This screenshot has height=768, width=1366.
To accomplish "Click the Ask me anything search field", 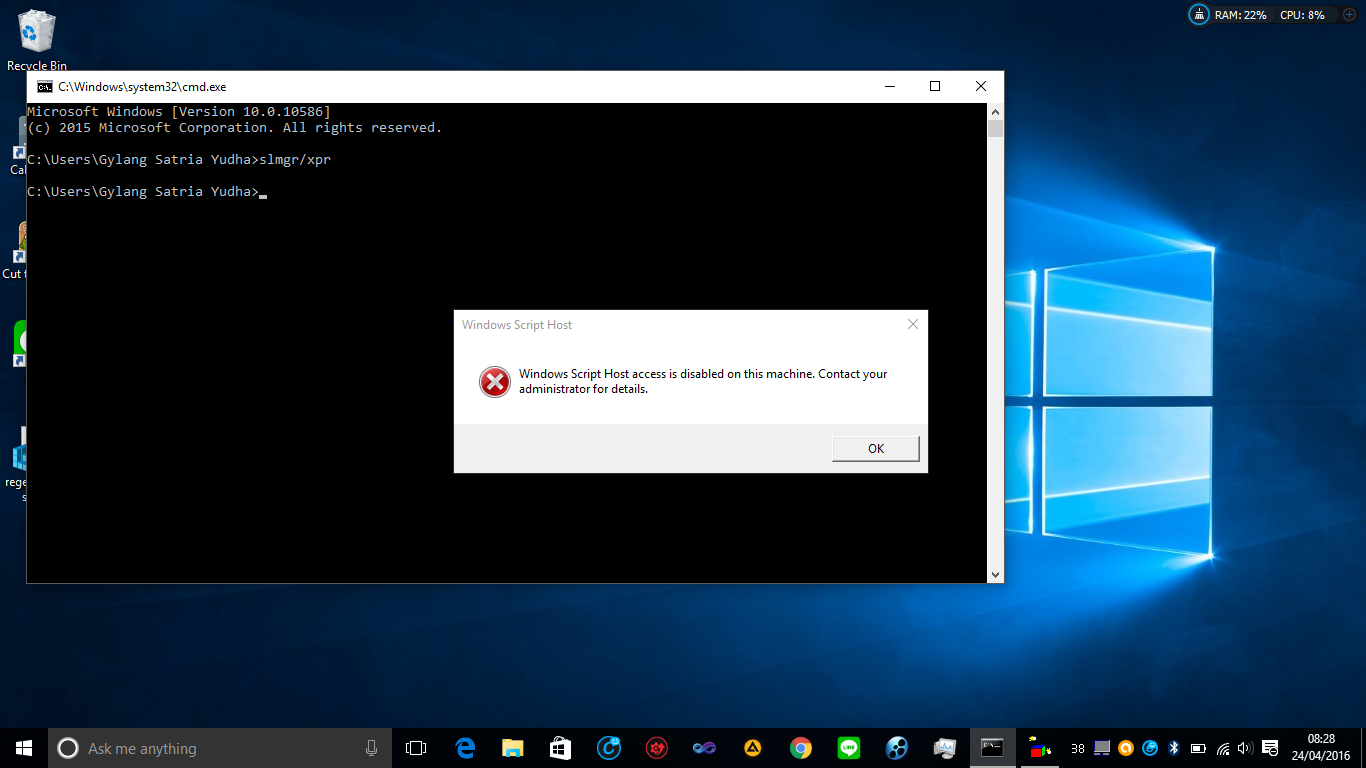I will point(200,747).
